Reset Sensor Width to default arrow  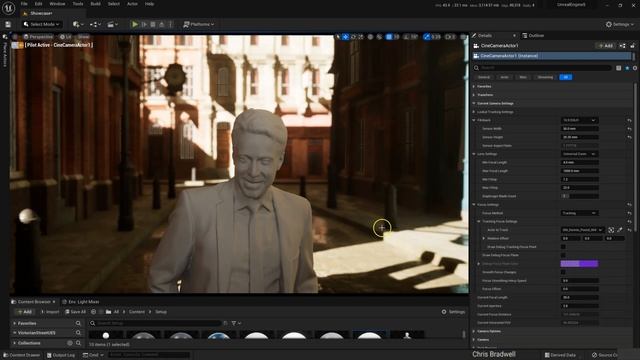[x=629, y=129]
